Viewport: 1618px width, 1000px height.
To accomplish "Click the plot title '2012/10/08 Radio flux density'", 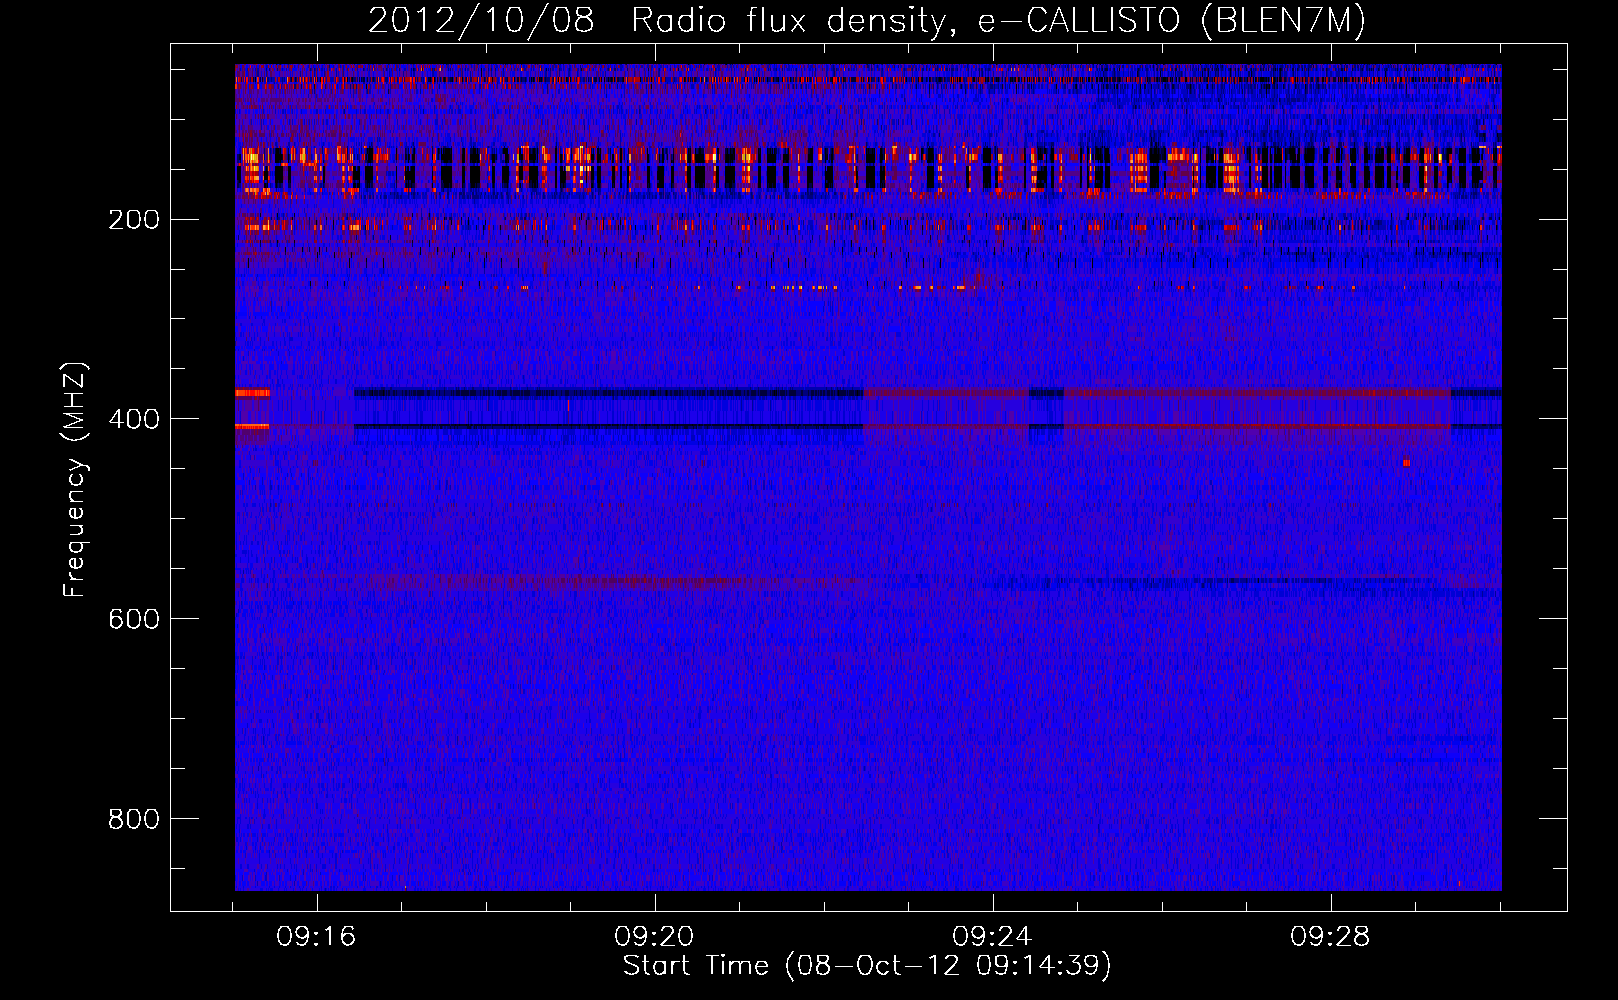I will [657, 21].
